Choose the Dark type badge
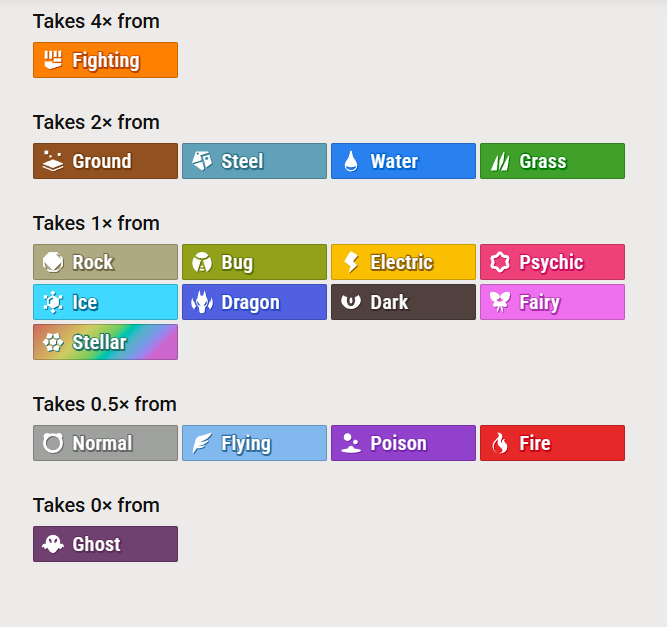 [x=403, y=302]
